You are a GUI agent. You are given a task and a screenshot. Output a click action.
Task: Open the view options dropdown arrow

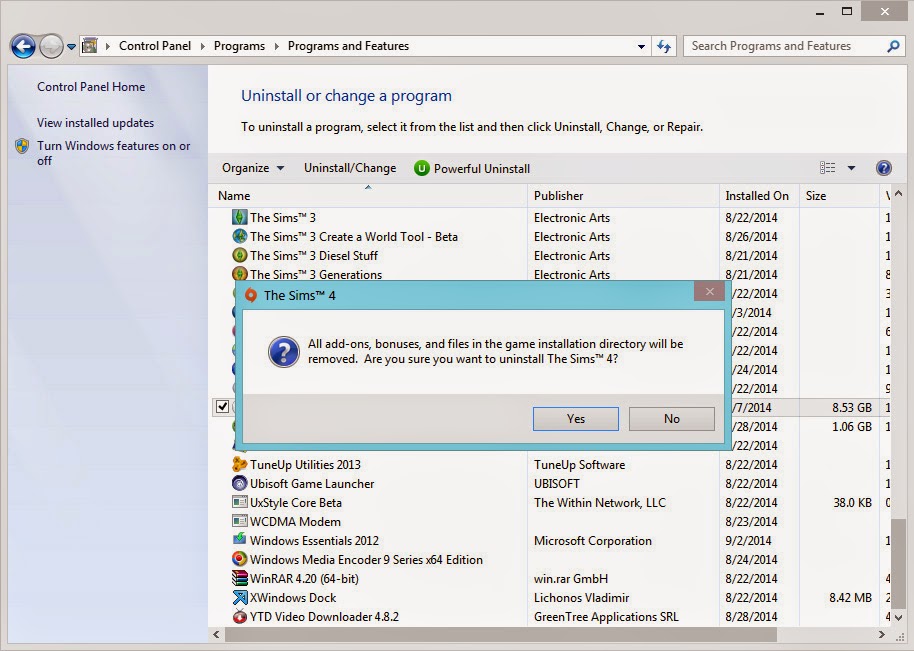tap(851, 168)
